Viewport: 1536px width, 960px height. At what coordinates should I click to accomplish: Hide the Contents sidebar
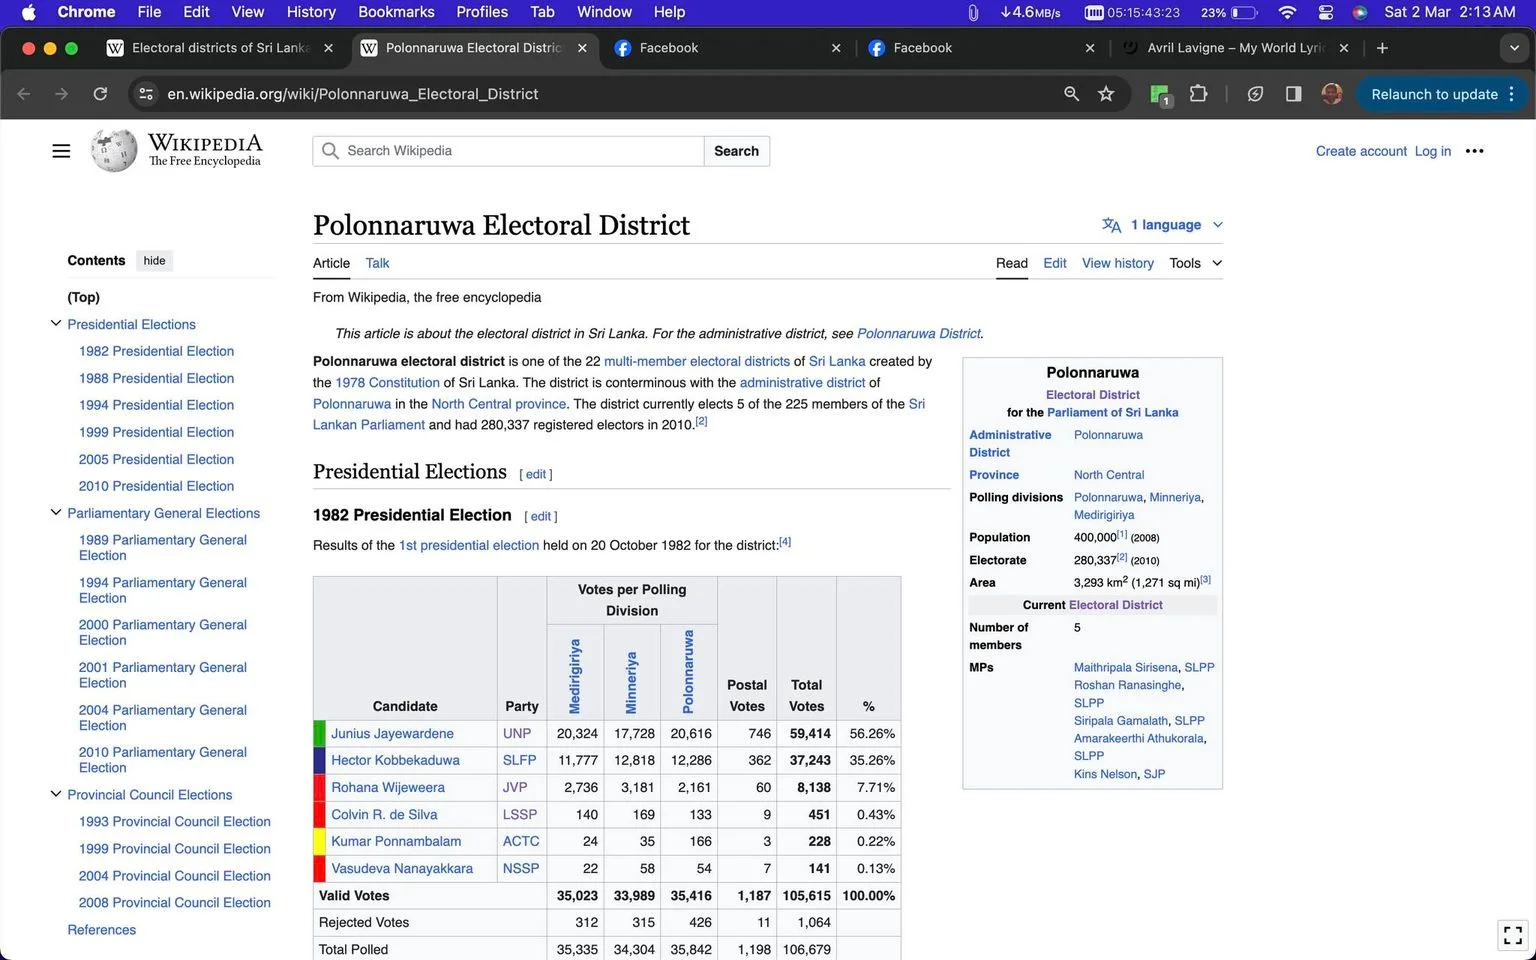(x=154, y=261)
